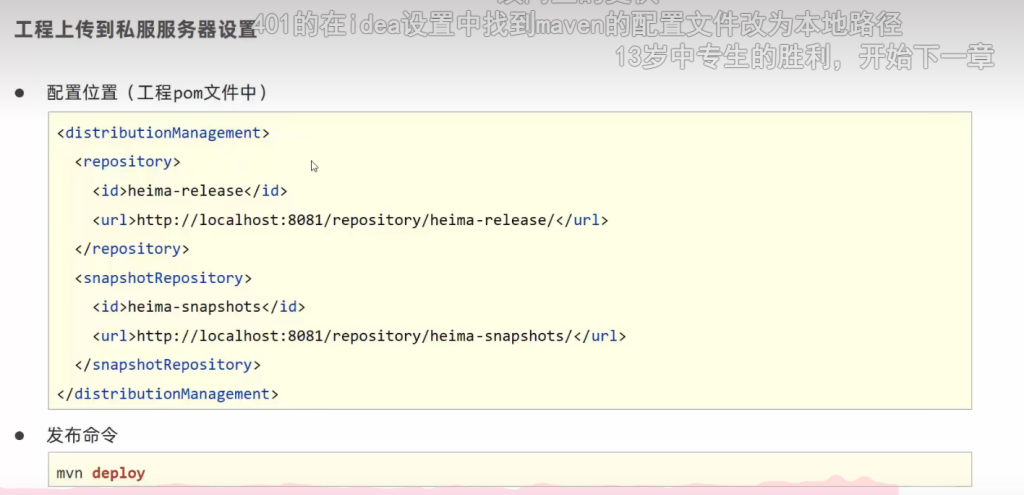This screenshot has width=1024, height=495.
Task: Click the bullet point before 发布命令
Action: (19, 436)
